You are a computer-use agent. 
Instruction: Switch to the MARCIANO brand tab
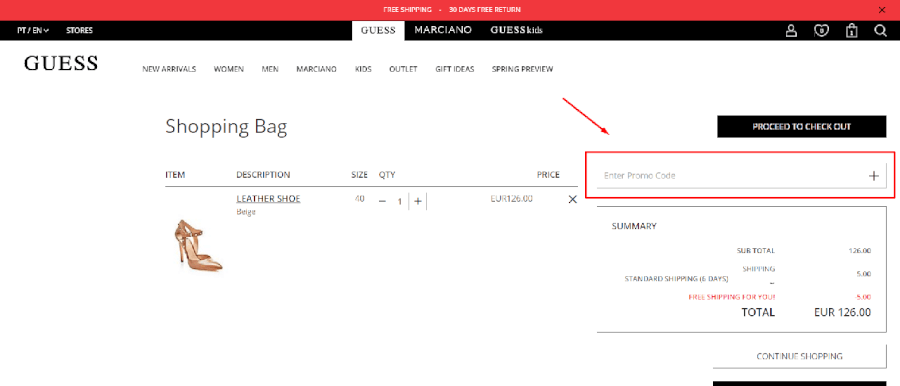click(443, 30)
